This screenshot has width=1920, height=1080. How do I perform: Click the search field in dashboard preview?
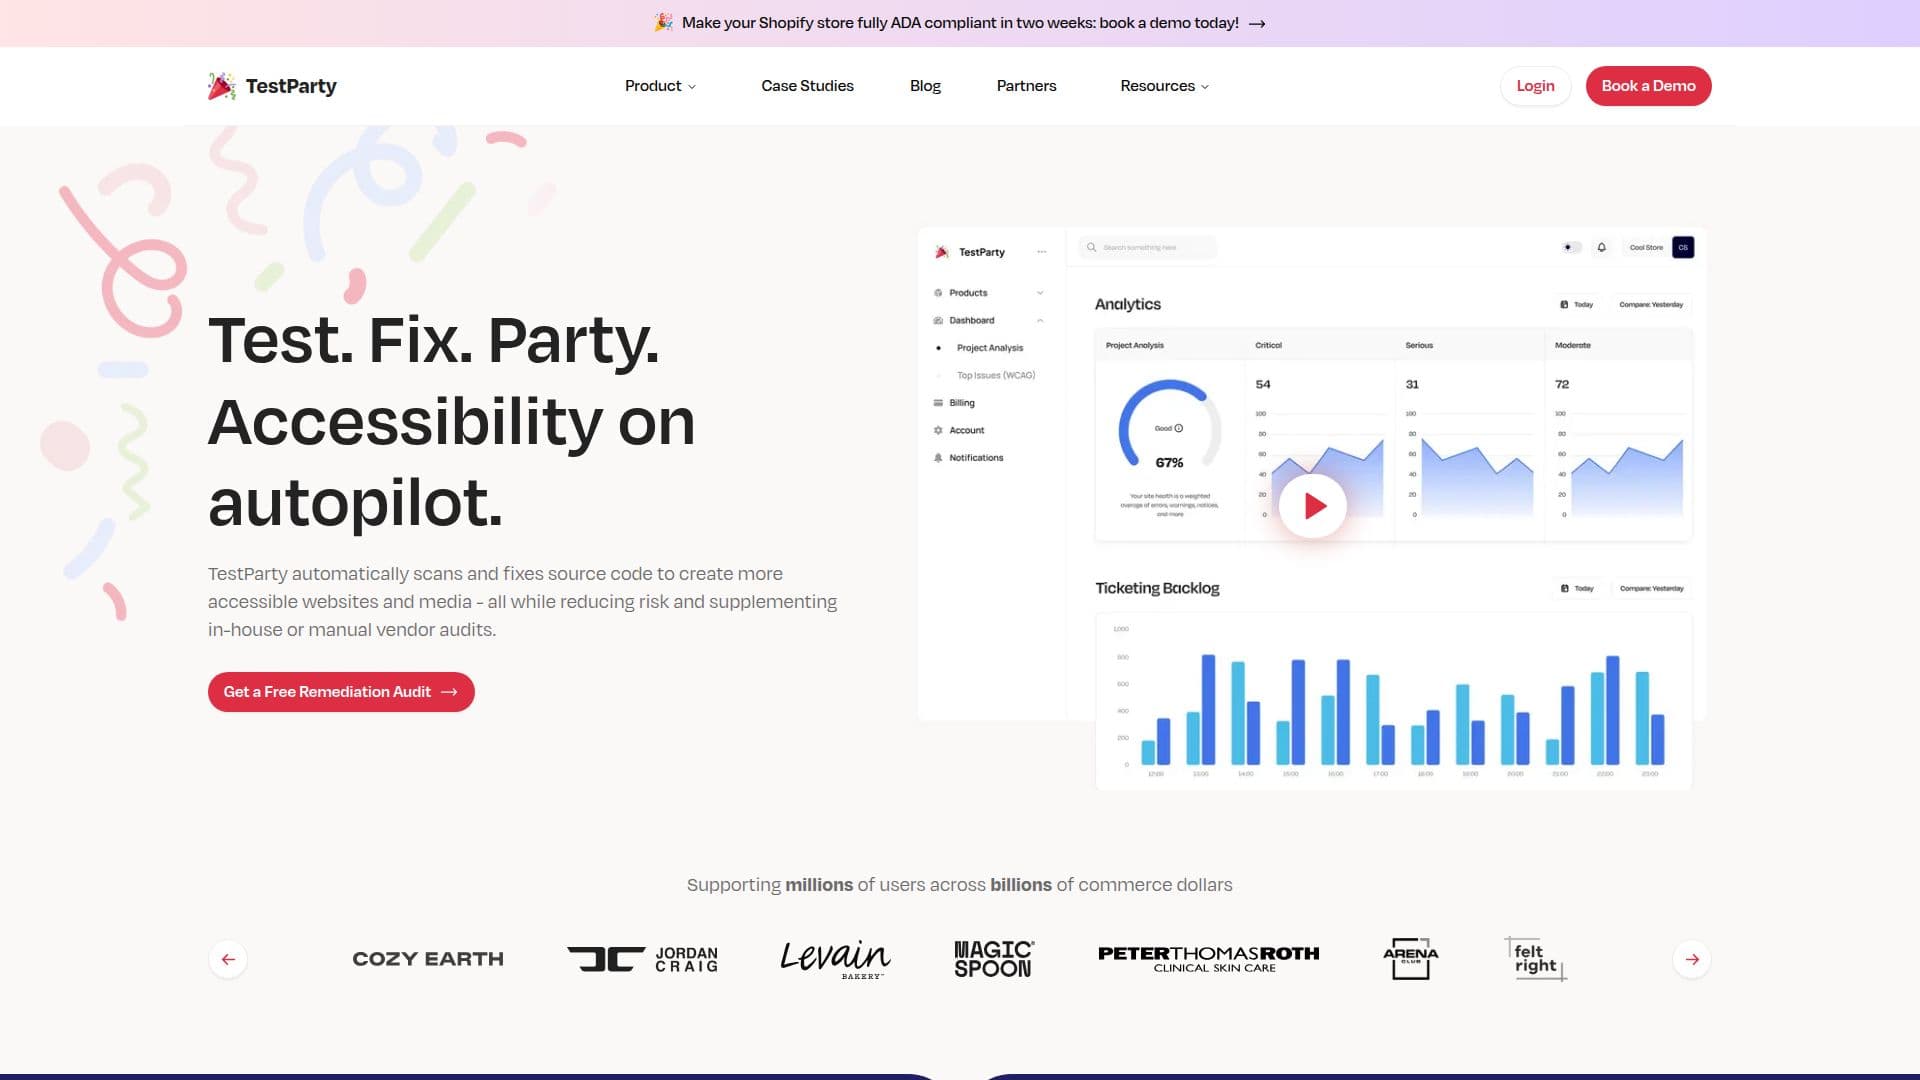[x=1147, y=247]
